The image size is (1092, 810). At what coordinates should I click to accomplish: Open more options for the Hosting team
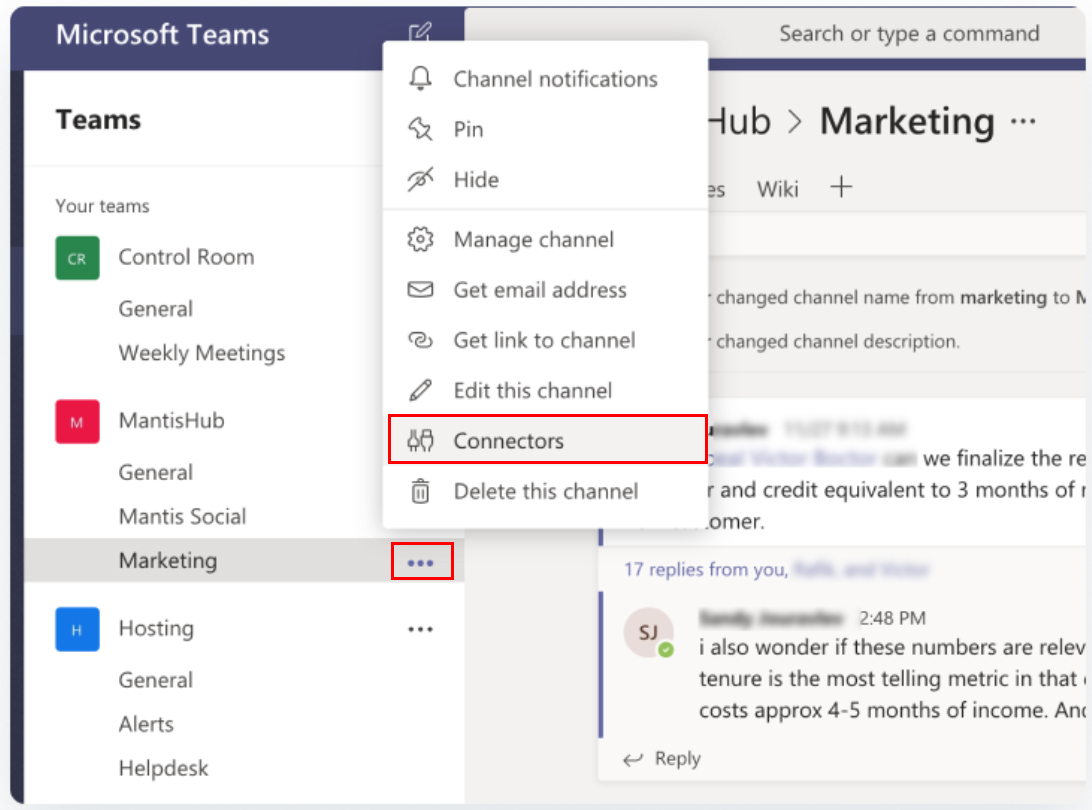click(421, 630)
